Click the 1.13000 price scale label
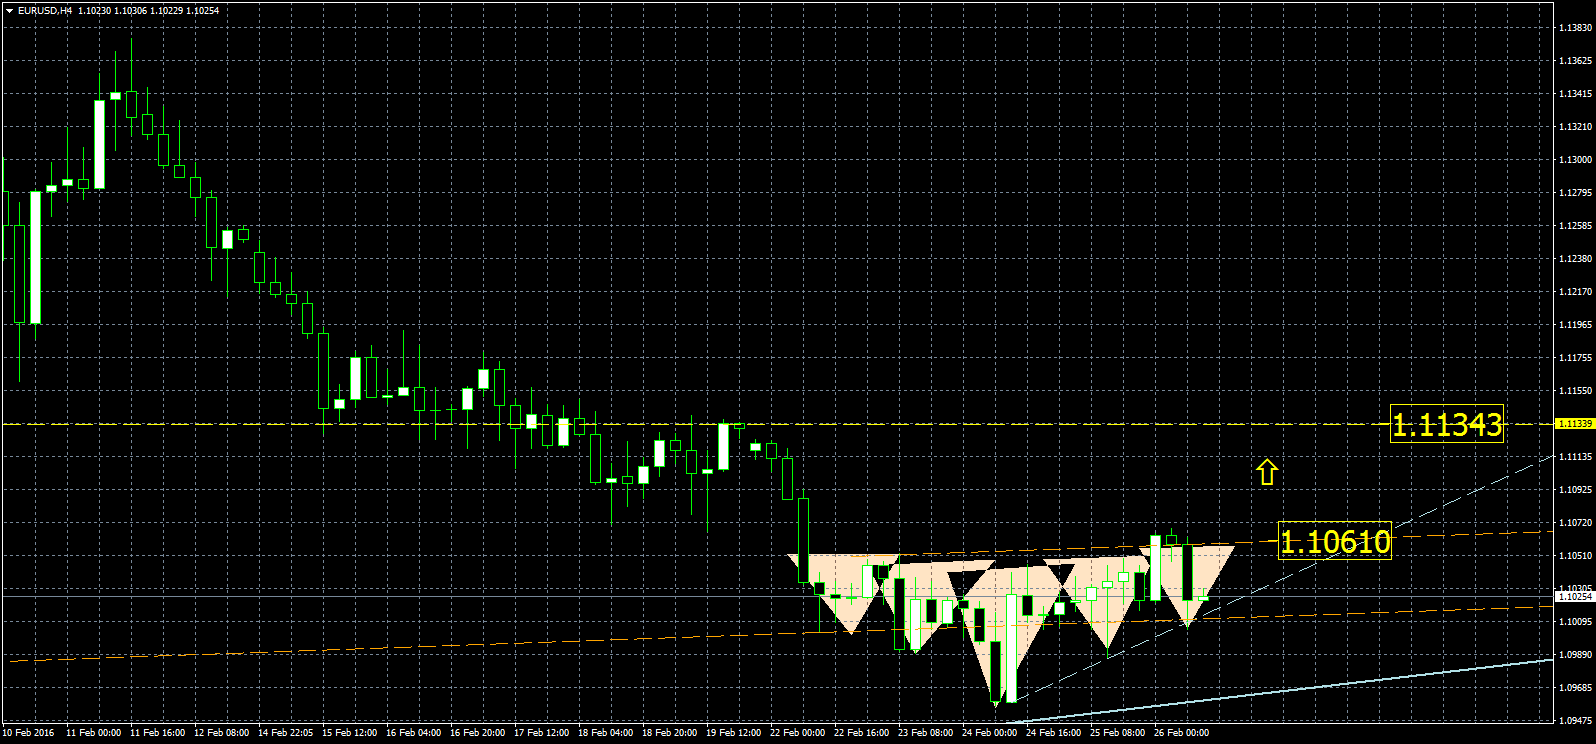 [1575, 160]
